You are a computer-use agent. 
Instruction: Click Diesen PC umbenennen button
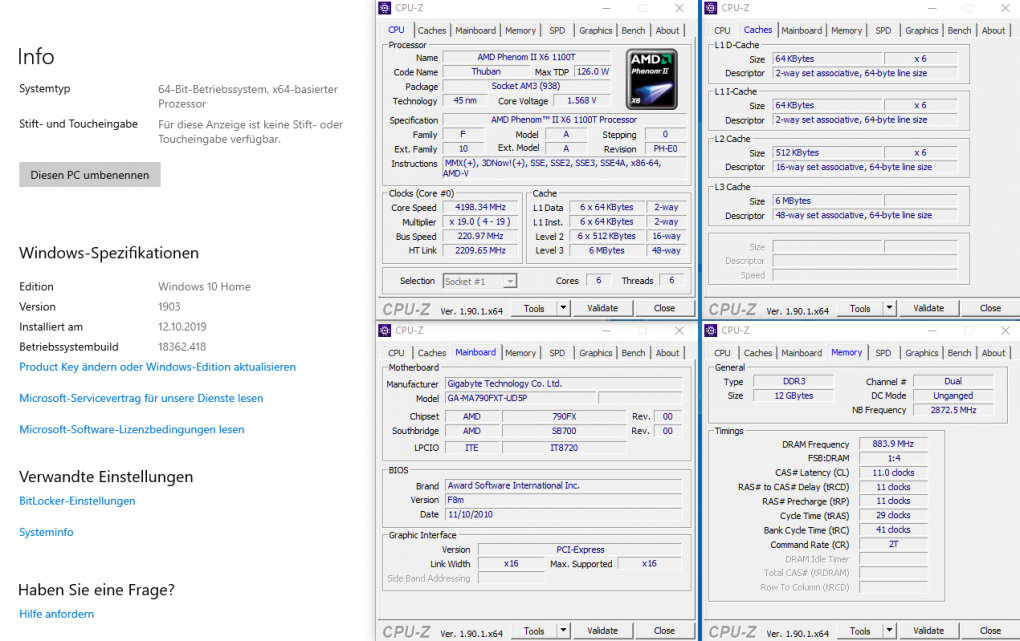[90, 175]
